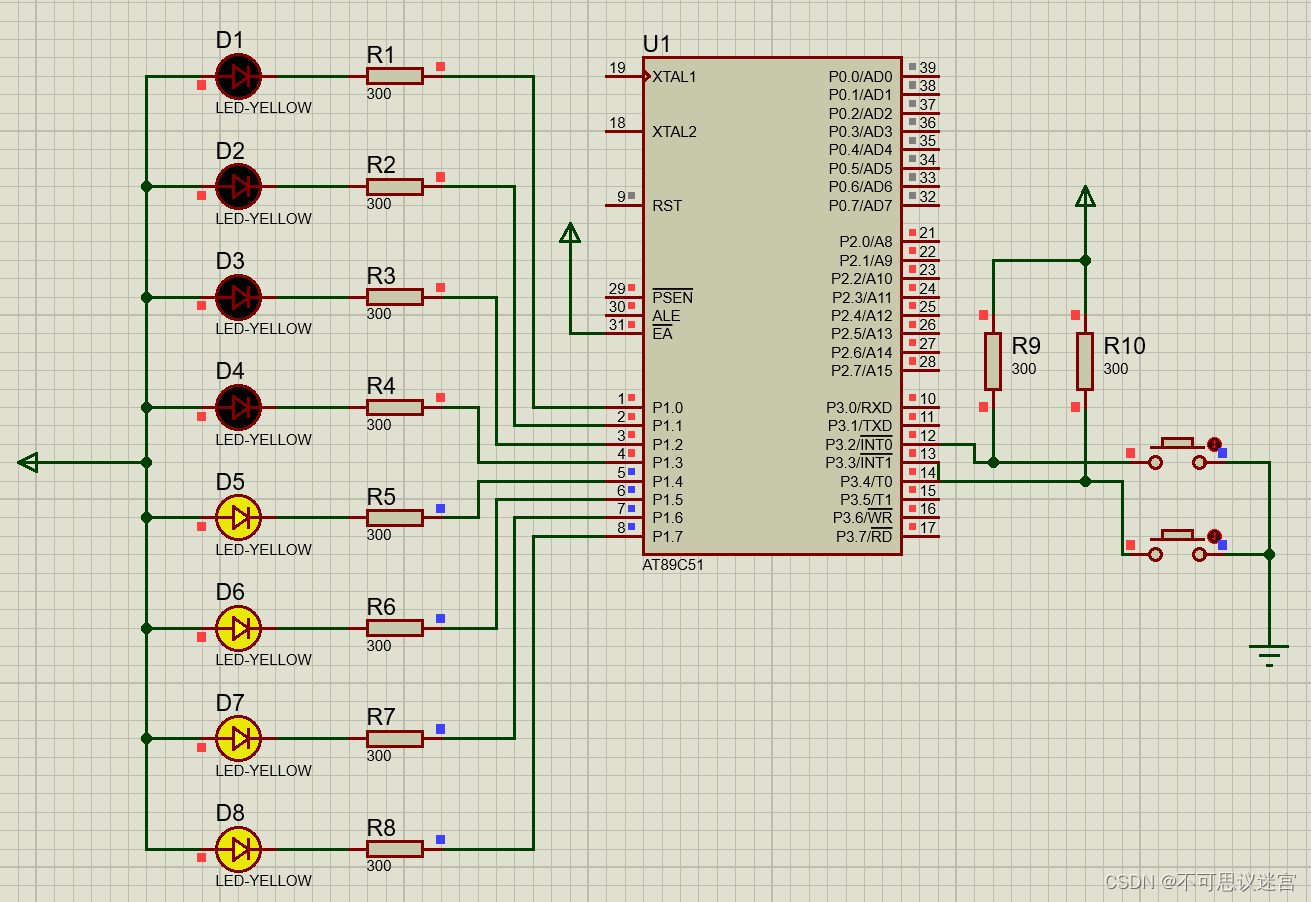Select the AT89C51 chip body
This screenshot has width=1311, height=902.
(772, 305)
